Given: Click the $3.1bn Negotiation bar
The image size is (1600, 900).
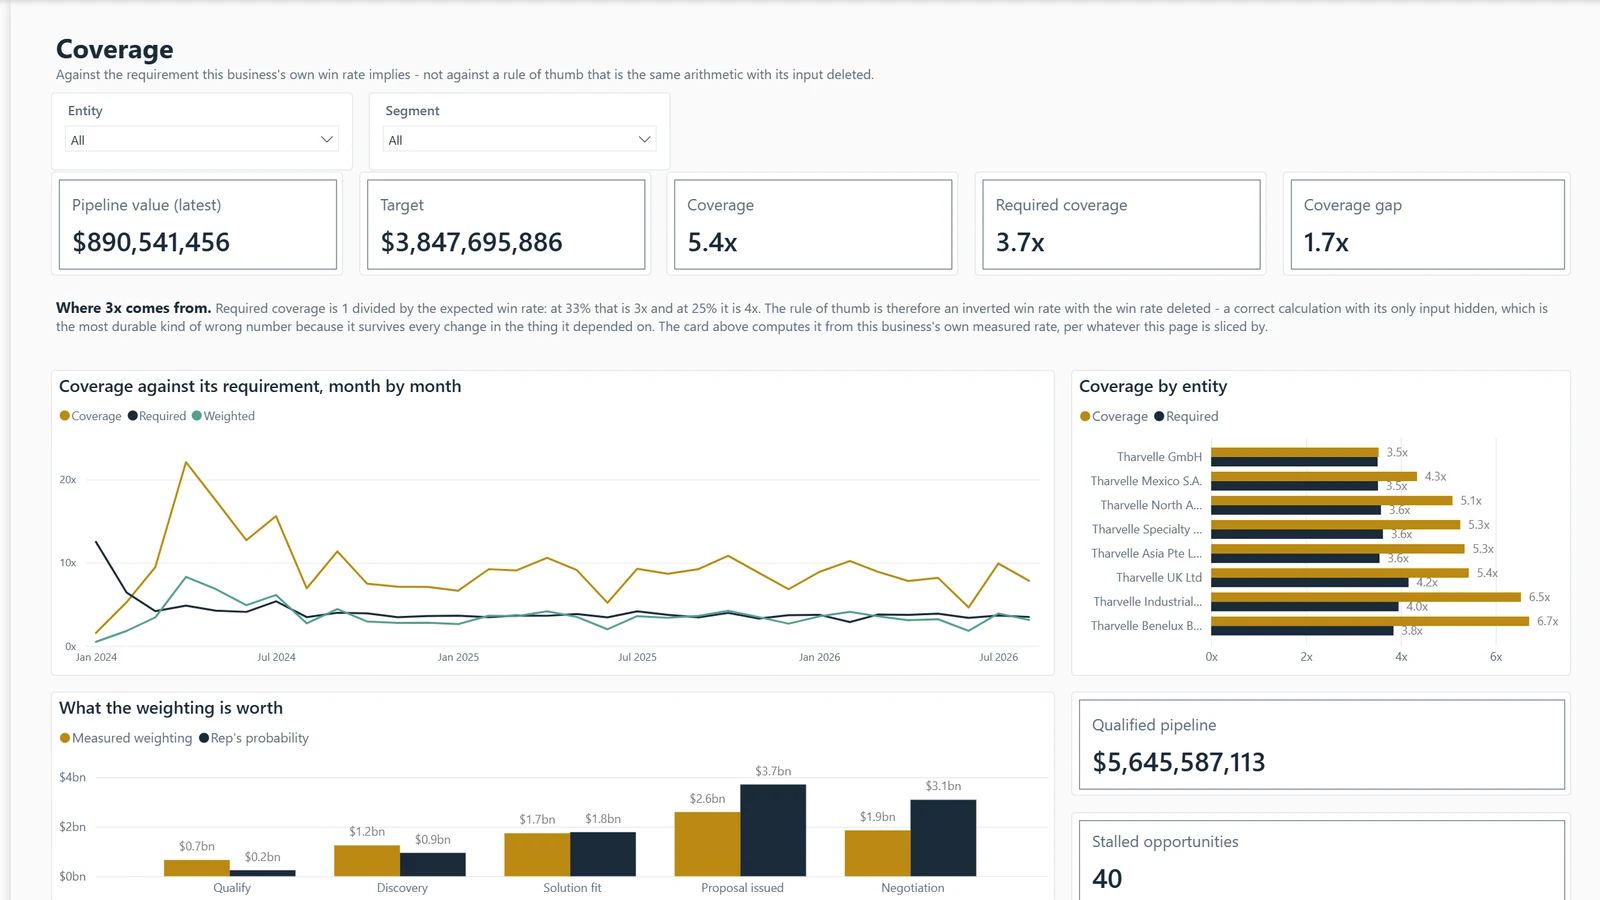Looking at the screenshot, I should pyautogui.click(x=943, y=838).
